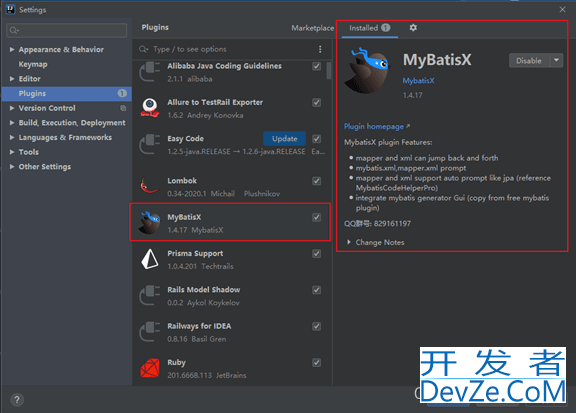Click the Prisma Support triangle icon

pyautogui.click(x=150, y=259)
